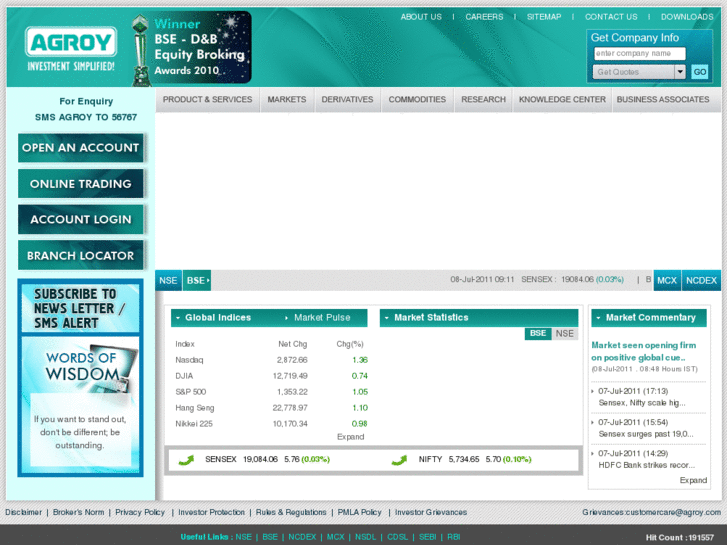Open the Knowledge Center menu
The height and width of the screenshot is (545, 727).
pyautogui.click(x=562, y=99)
